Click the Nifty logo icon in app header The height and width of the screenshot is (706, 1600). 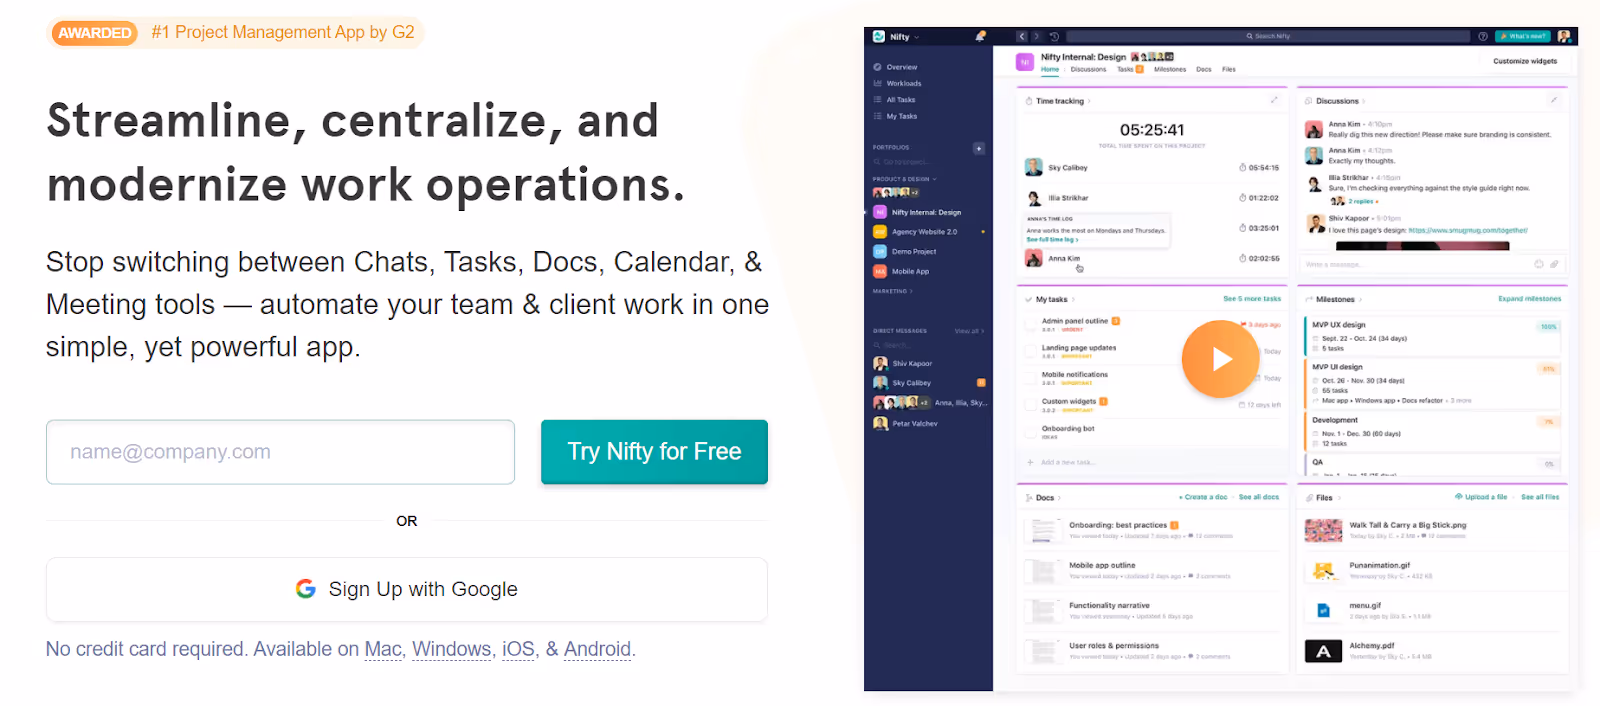879,36
